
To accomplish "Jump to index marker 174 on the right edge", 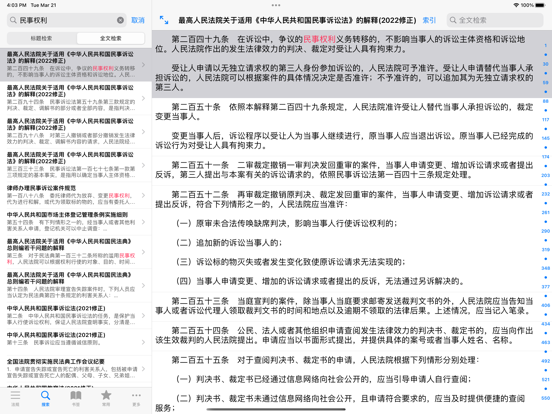I will (x=546, y=157).
